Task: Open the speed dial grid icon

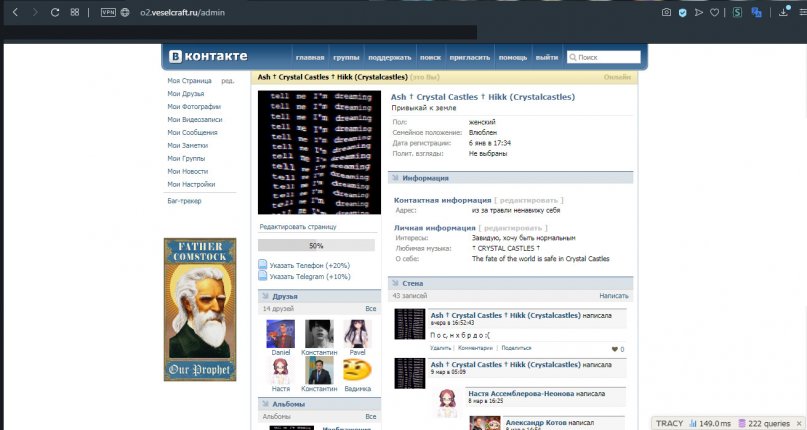Action: point(75,12)
